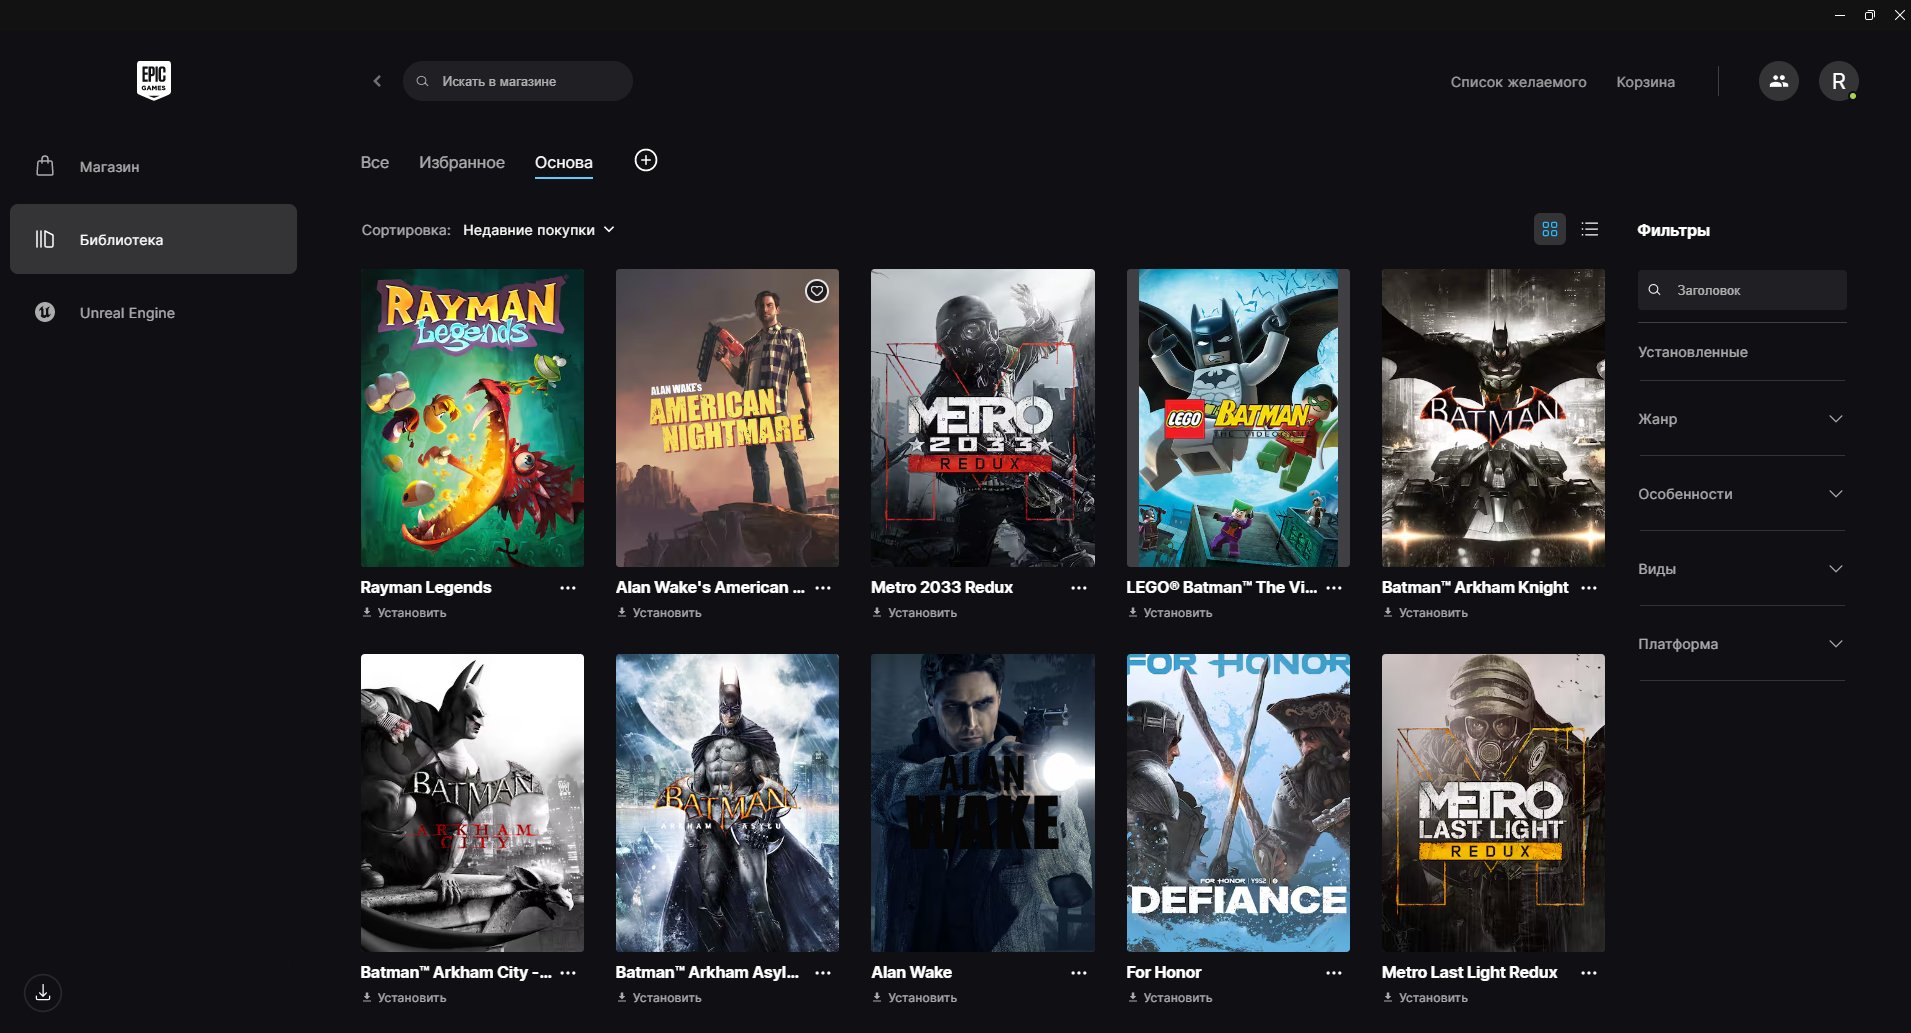Open Unreal Engine section
This screenshot has width=1911, height=1033.
(153, 312)
